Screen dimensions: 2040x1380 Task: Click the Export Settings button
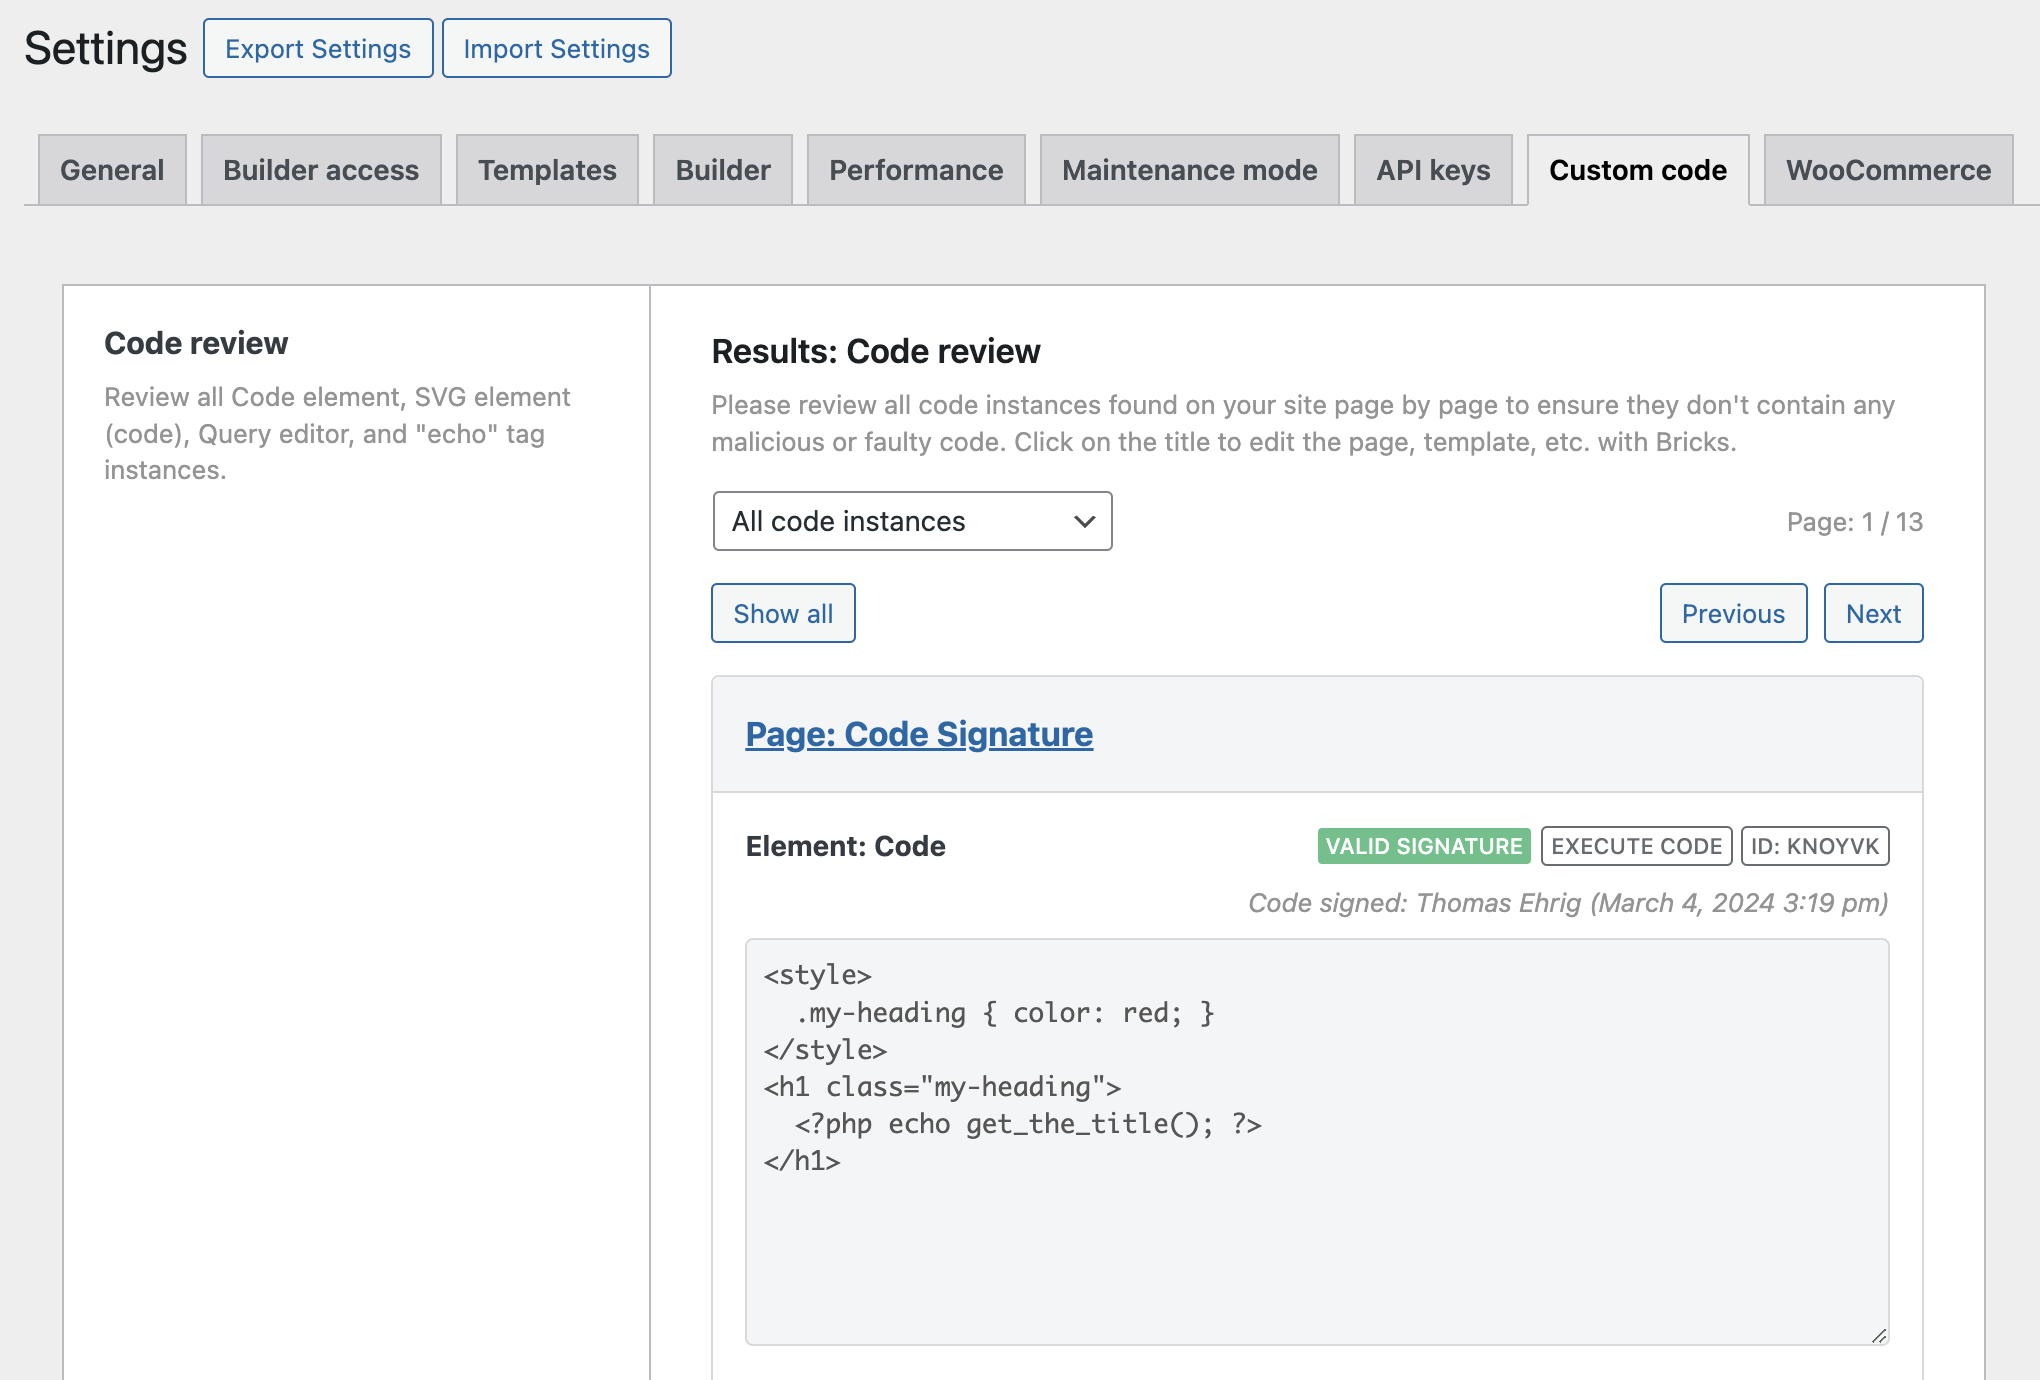318,48
